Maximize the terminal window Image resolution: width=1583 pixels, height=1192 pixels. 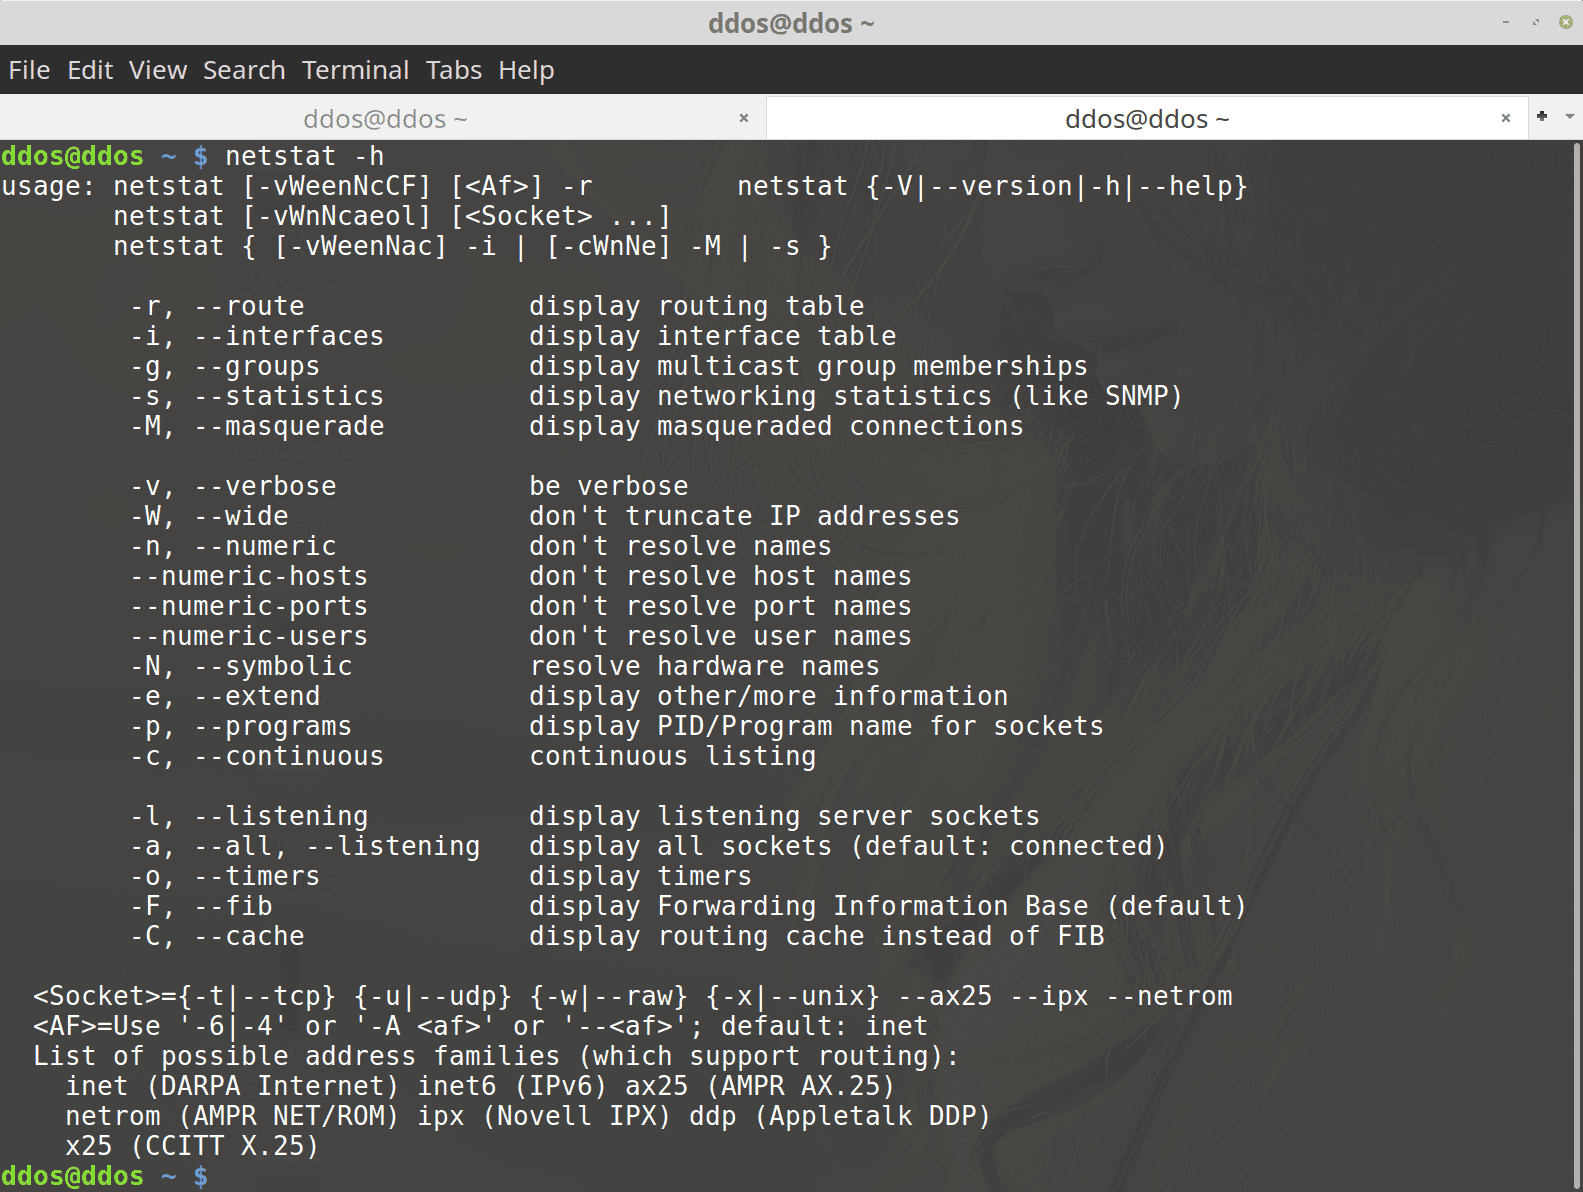[1536, 22]
